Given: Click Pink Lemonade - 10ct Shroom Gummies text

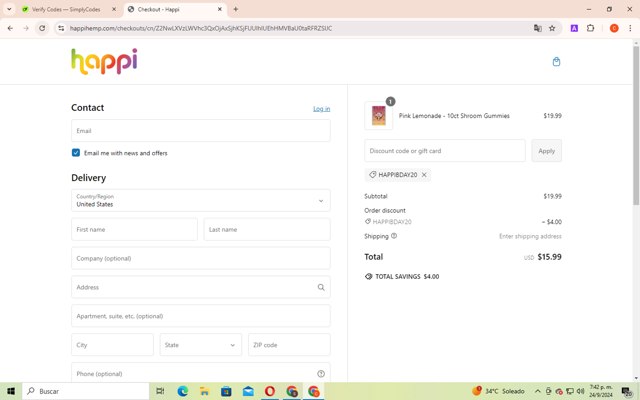Looking at the screenshot, I should click(x=454, y=116).
